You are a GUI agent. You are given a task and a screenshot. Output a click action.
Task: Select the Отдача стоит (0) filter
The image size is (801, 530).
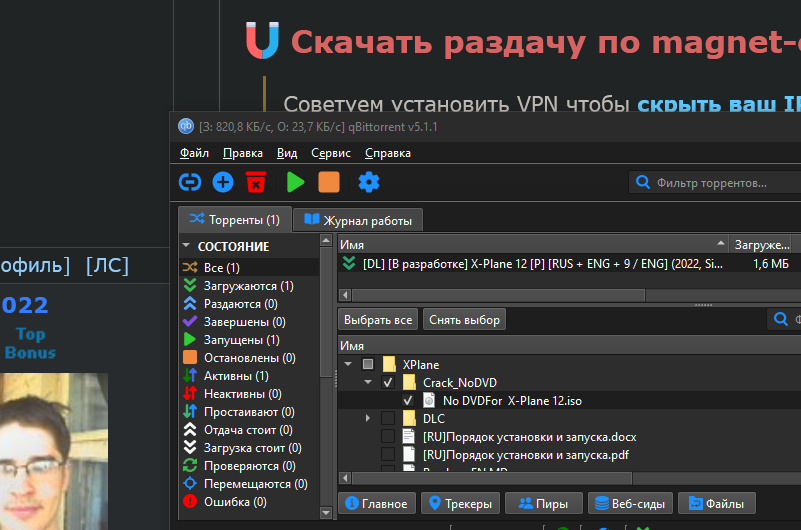(249, 430)
